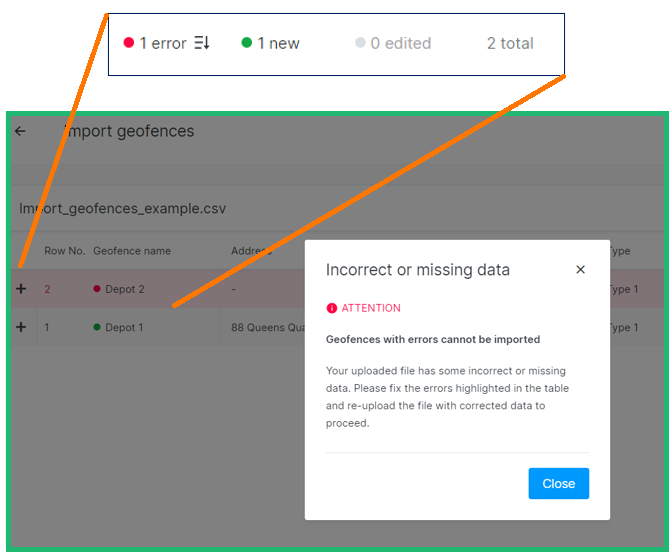Select the 2 total counter

pyautogui.click(x=510, y=43)
